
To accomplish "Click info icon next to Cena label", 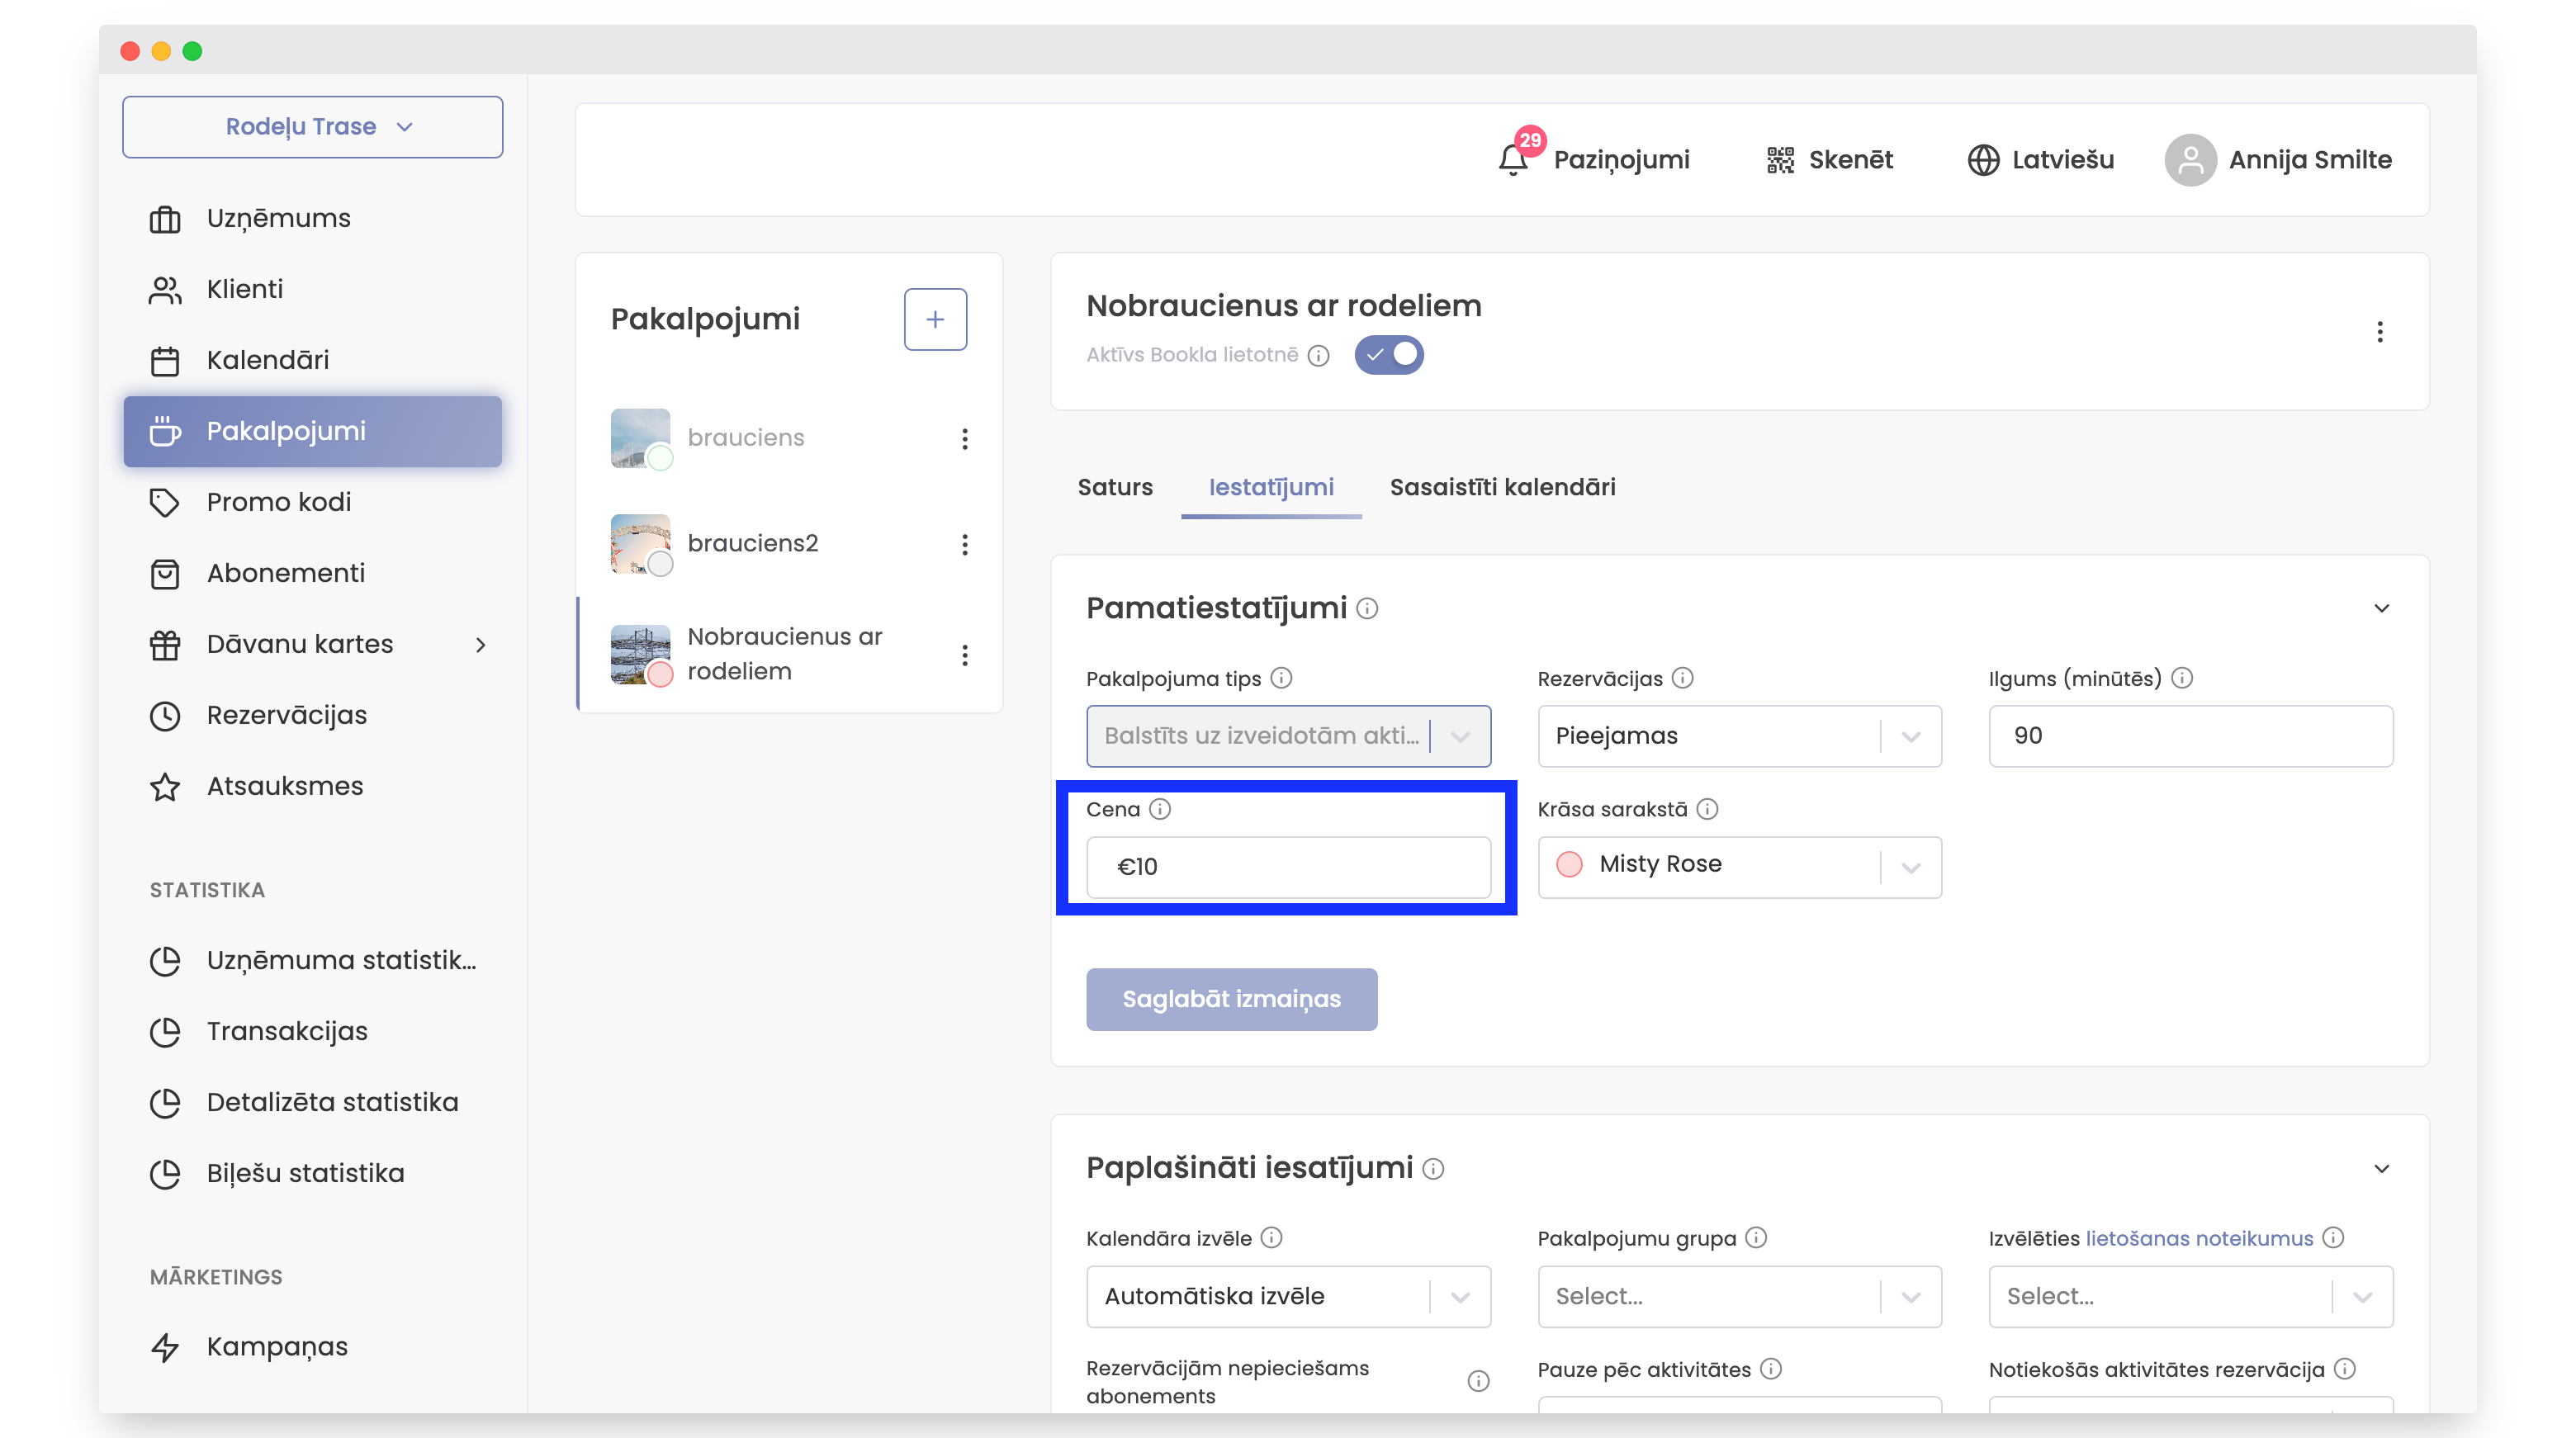I will [x=1160, y=809].
